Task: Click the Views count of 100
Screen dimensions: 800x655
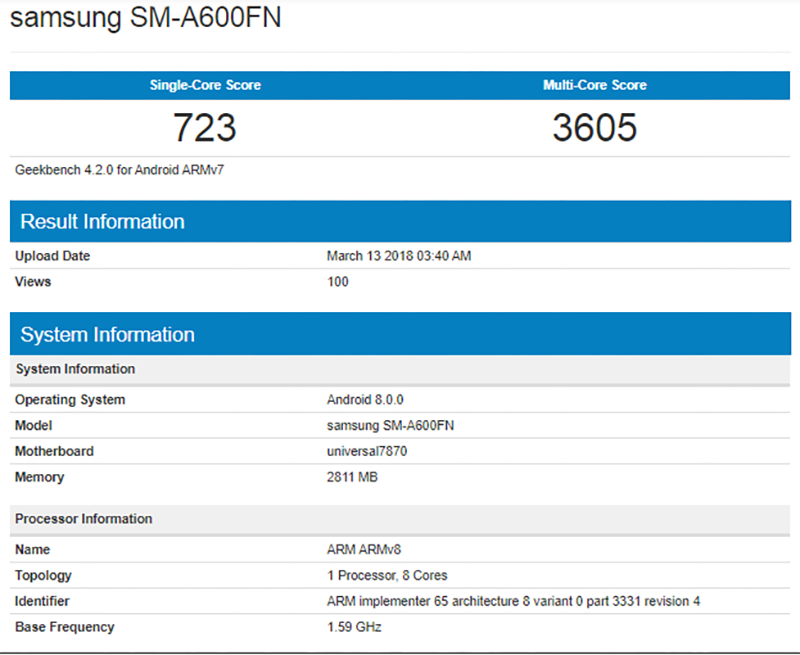Action: [x=338, y=281]
